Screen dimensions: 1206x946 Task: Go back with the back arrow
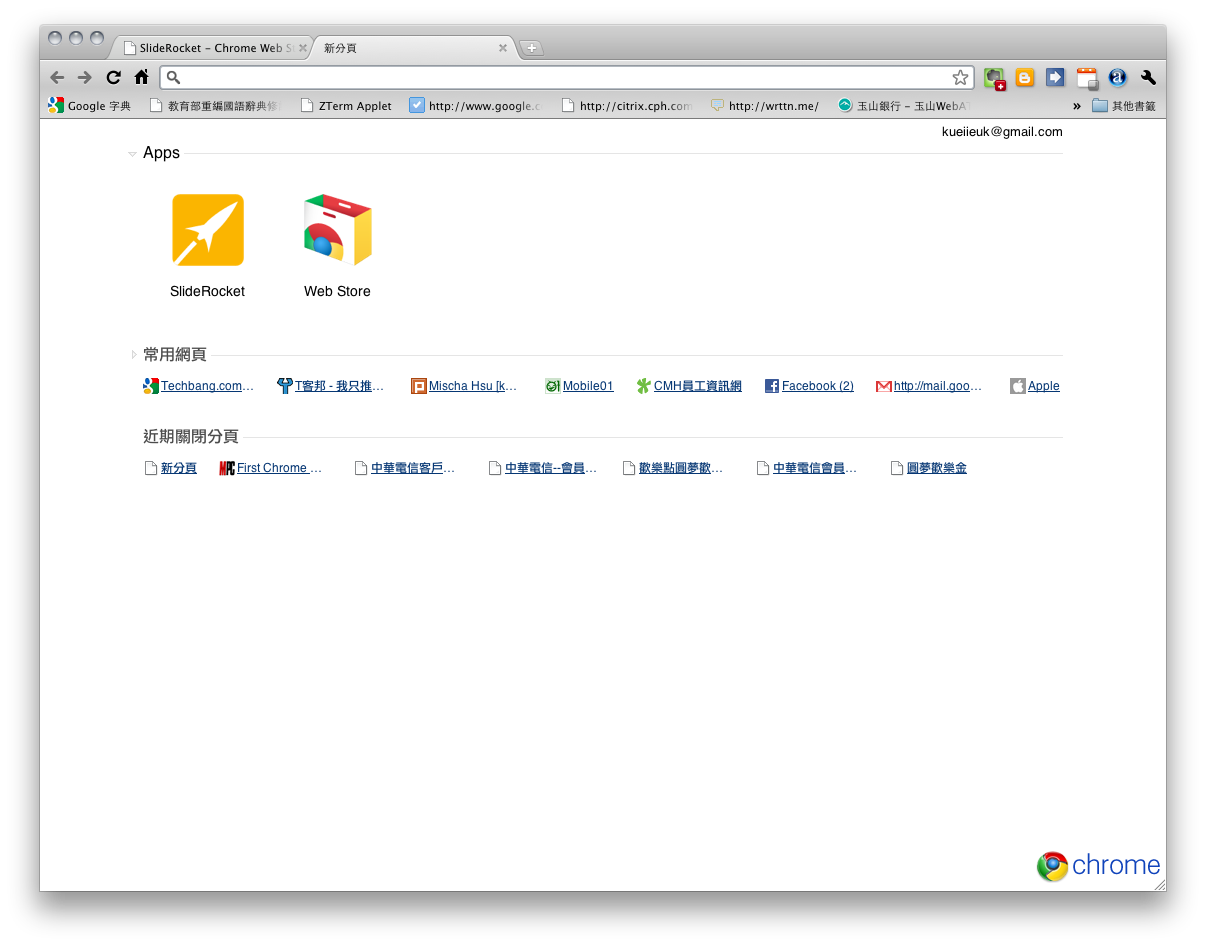[57, 77]
